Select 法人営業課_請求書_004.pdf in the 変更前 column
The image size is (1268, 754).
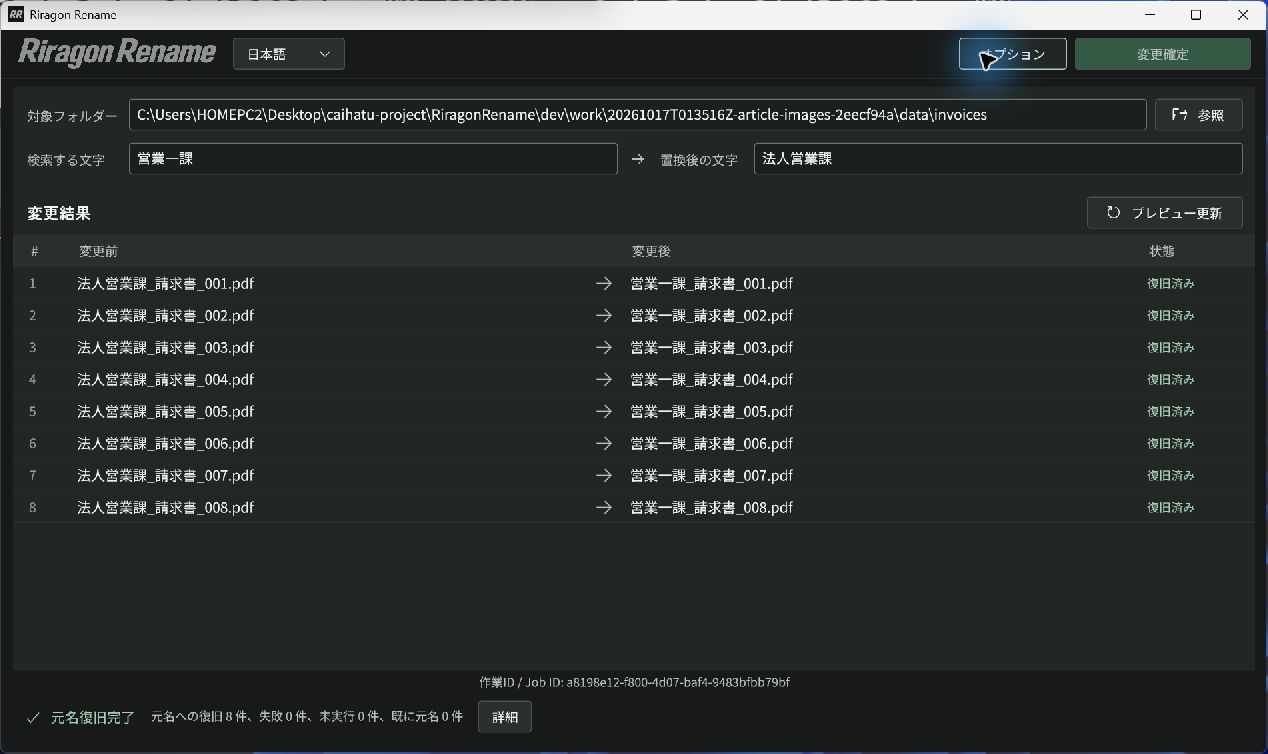pyautogui.click(x=166, y=379)
